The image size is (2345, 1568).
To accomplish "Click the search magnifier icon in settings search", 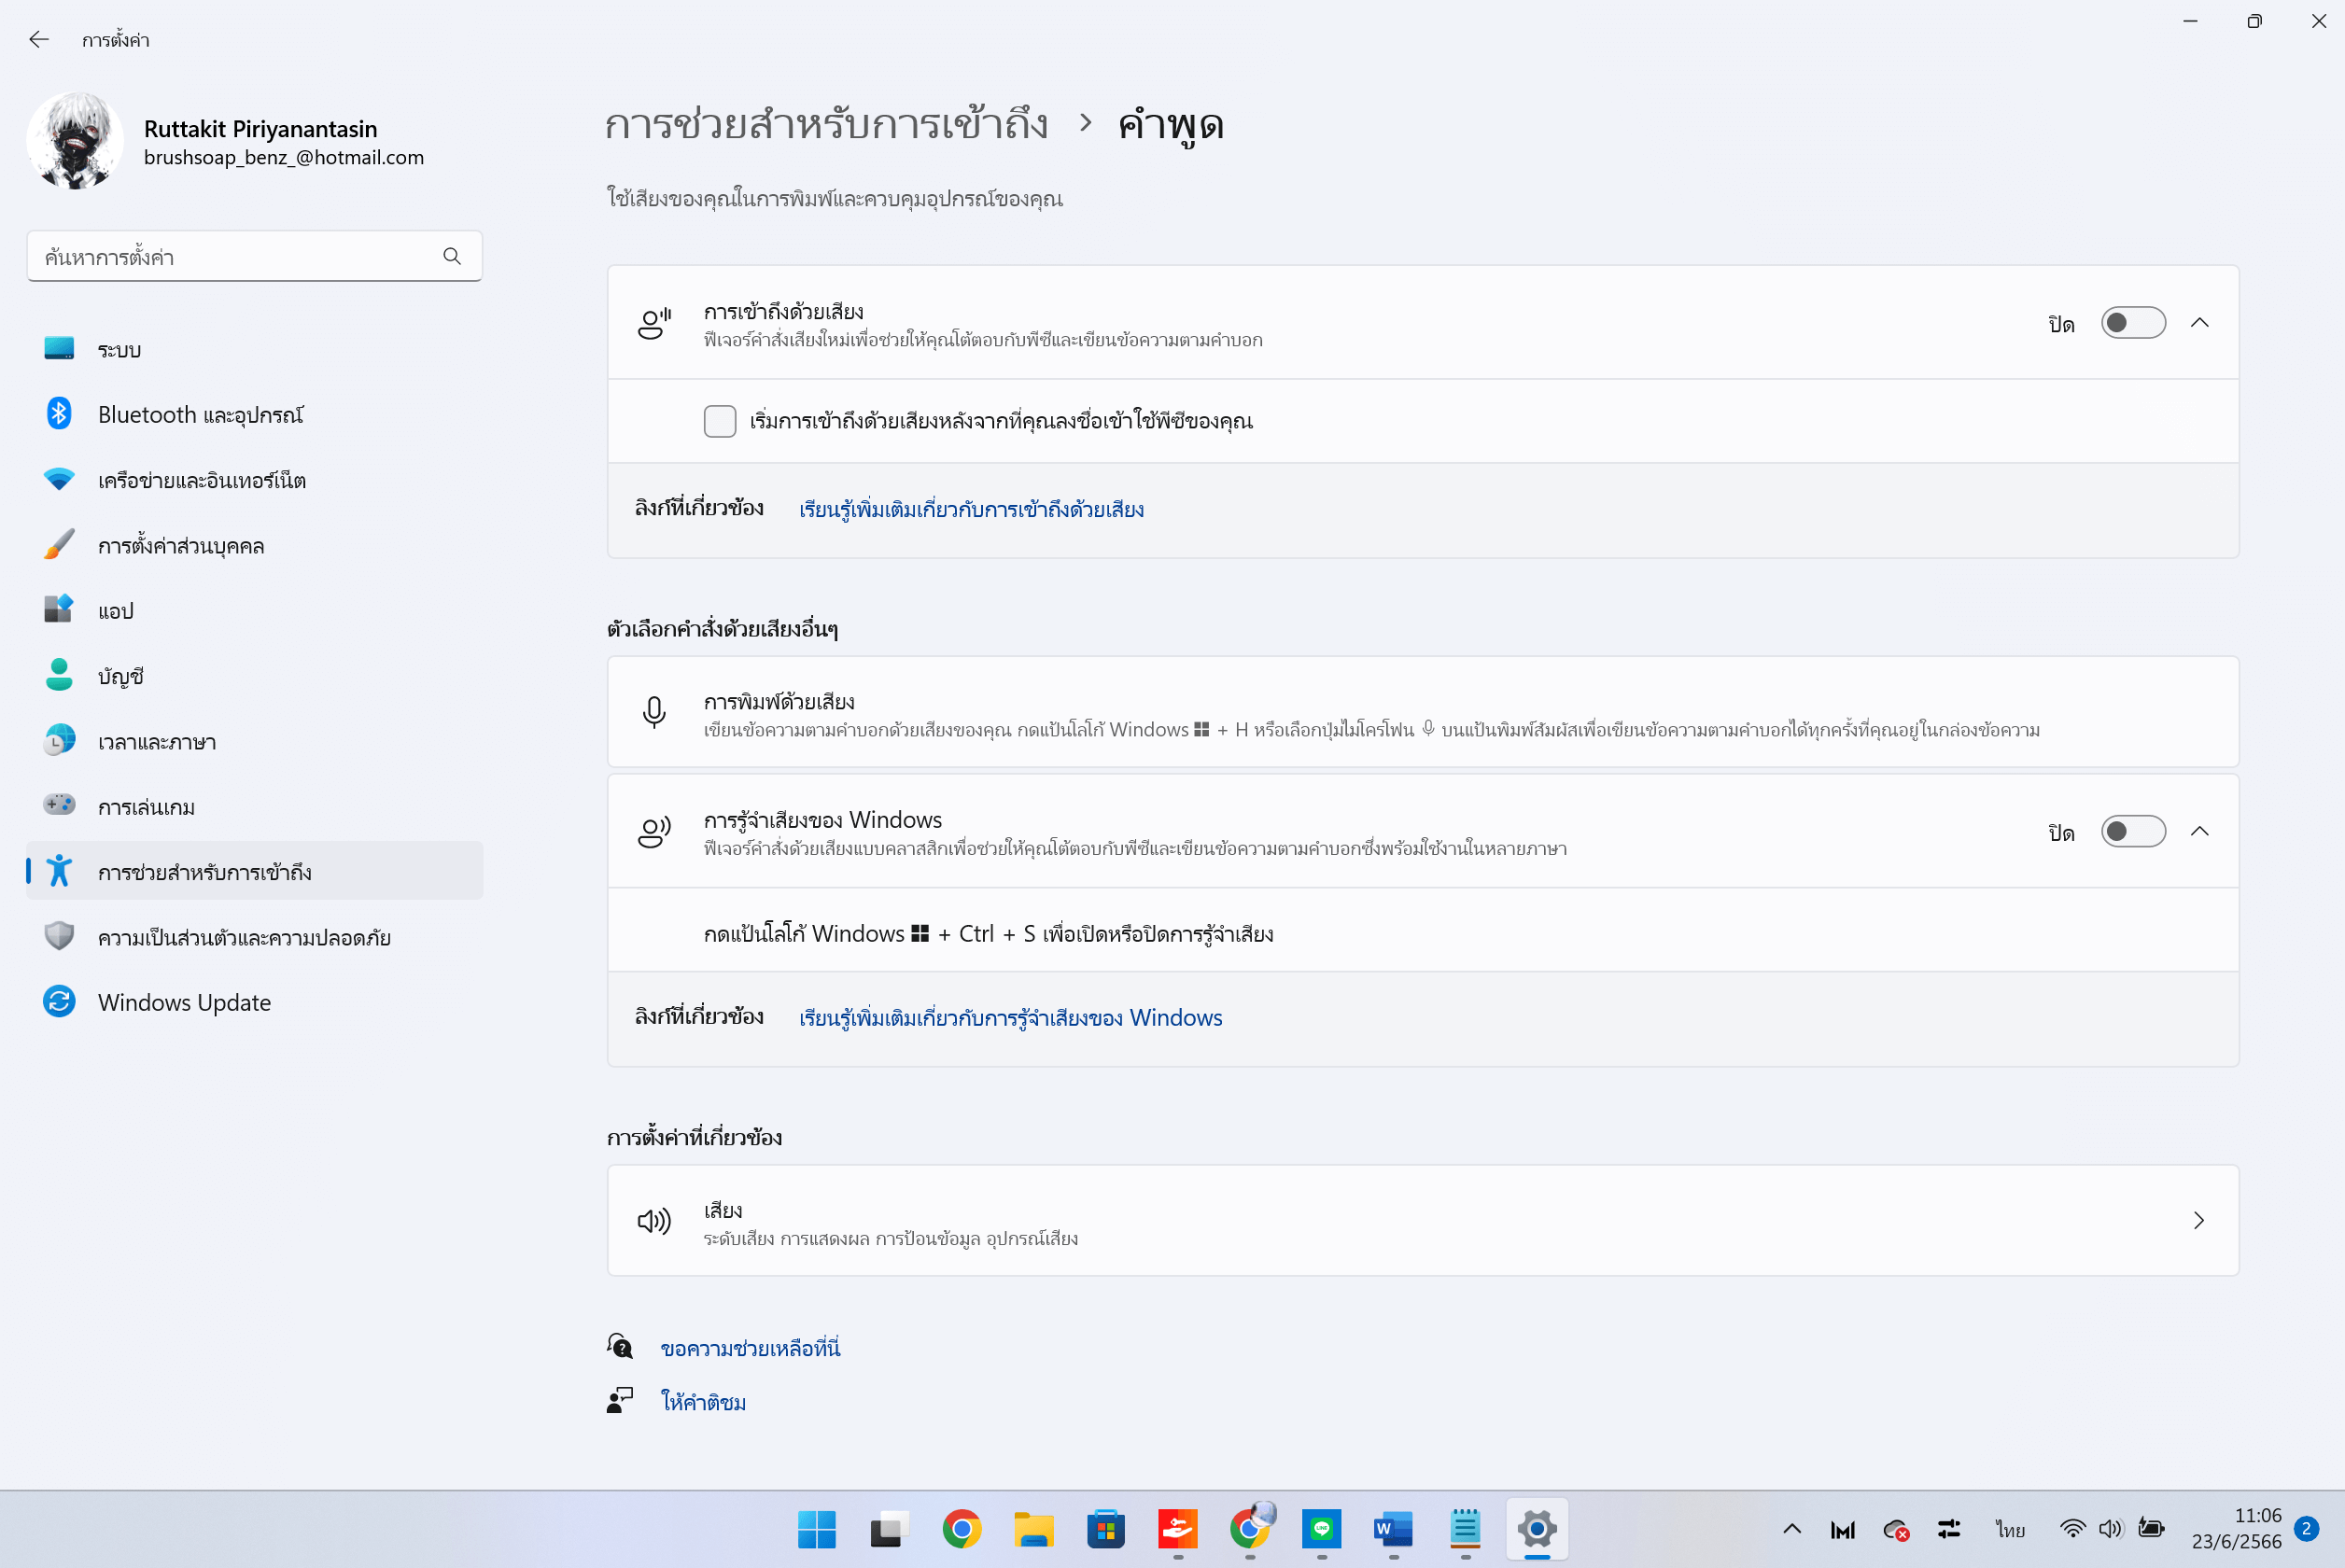I will tap(452, 257).
